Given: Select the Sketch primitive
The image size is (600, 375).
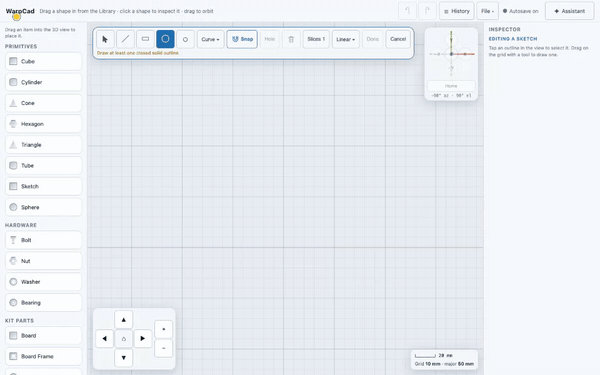Looking at the screenshot, I should click(44, 186).
